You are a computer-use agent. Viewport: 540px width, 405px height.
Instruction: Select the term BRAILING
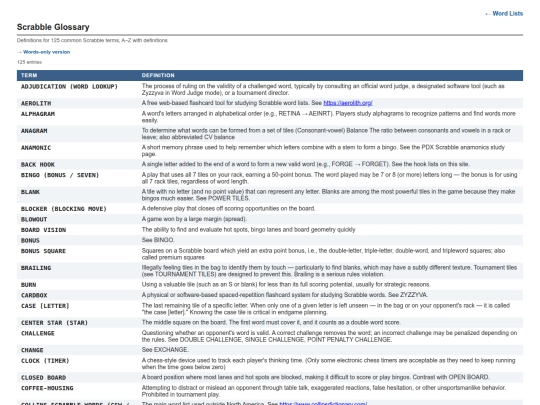pos(36,268)
